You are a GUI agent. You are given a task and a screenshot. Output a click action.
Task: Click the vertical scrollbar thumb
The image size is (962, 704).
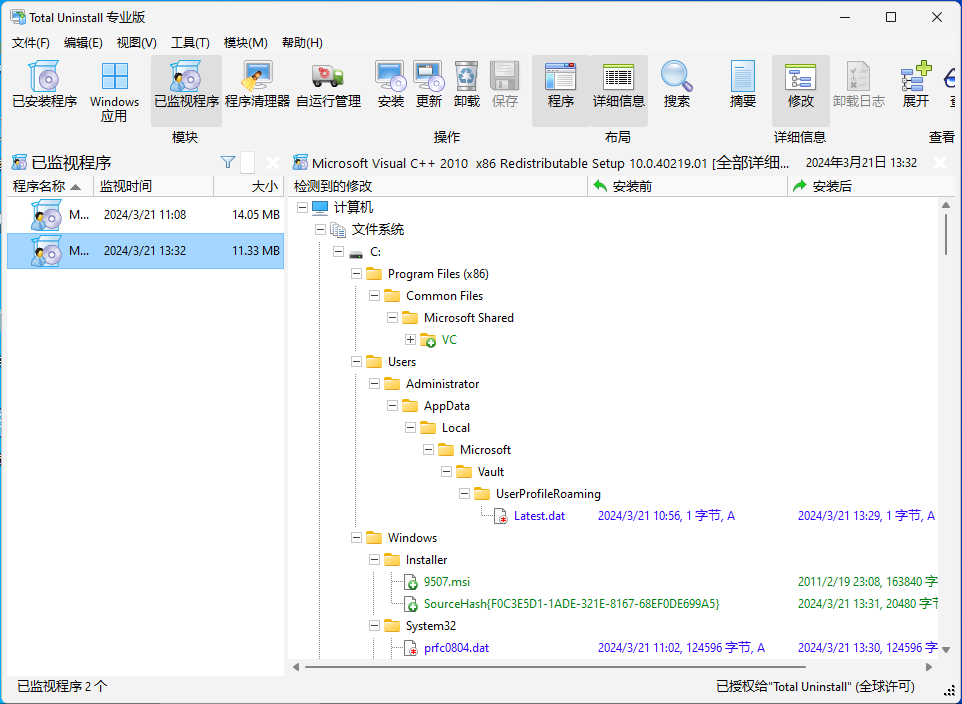[x=945, y=233]
